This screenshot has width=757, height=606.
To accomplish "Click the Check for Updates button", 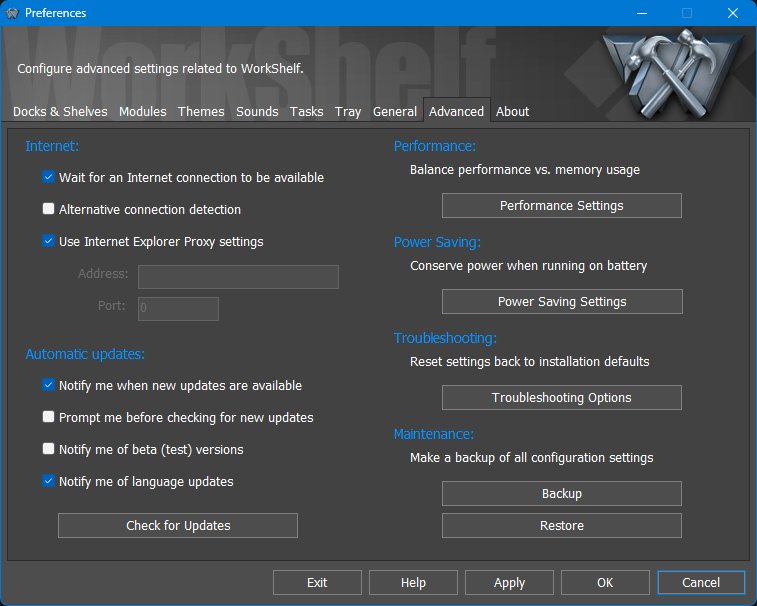I will (x=178, y=525).
